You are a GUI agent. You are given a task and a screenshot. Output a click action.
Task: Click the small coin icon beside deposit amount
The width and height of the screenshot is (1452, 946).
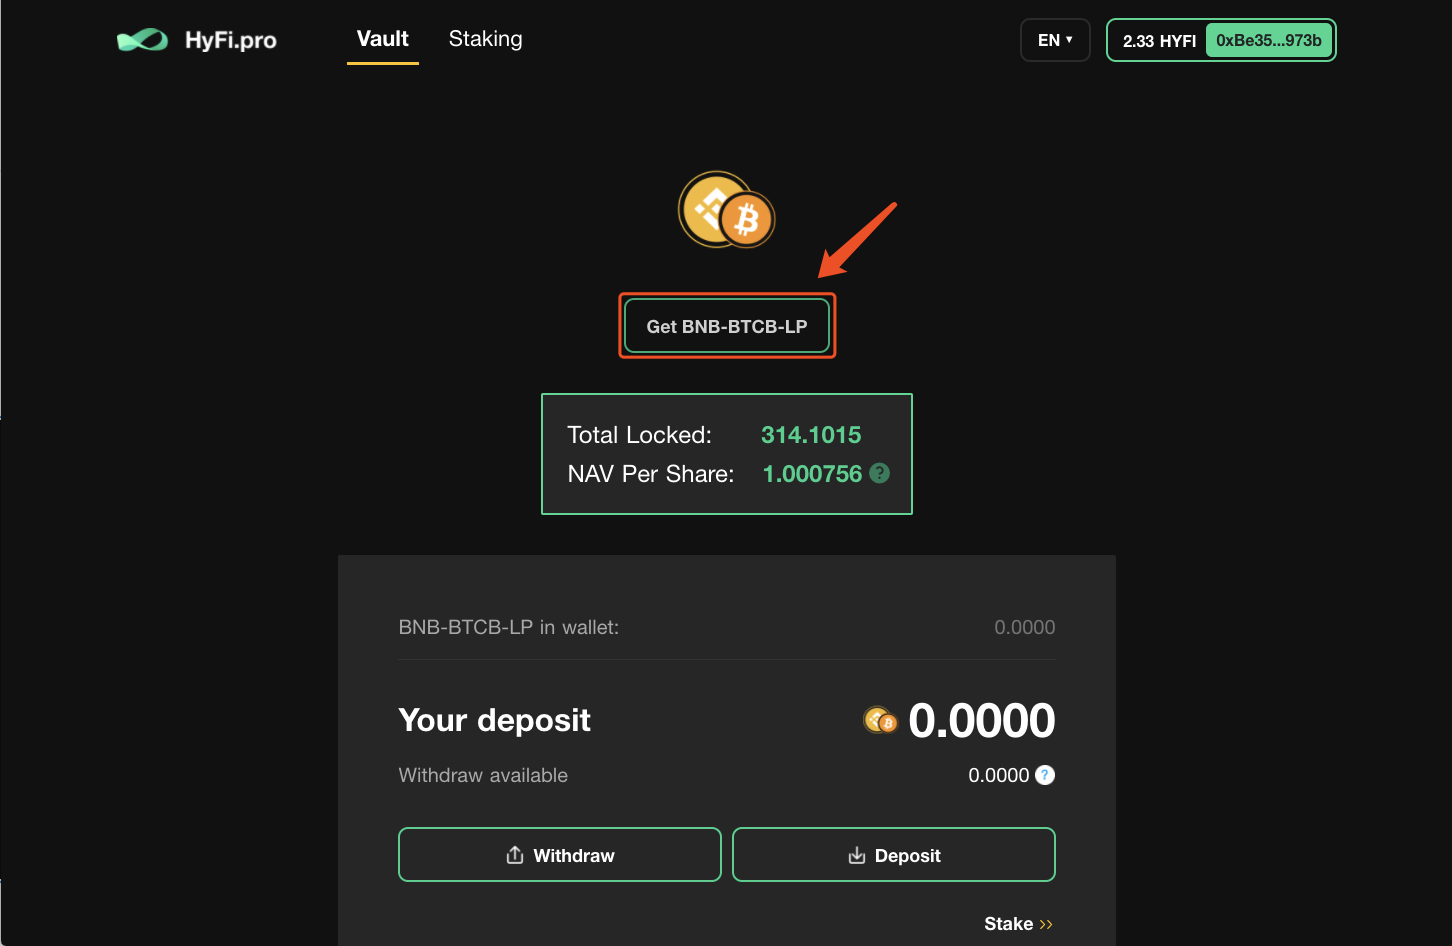click(x=880, y=720)
